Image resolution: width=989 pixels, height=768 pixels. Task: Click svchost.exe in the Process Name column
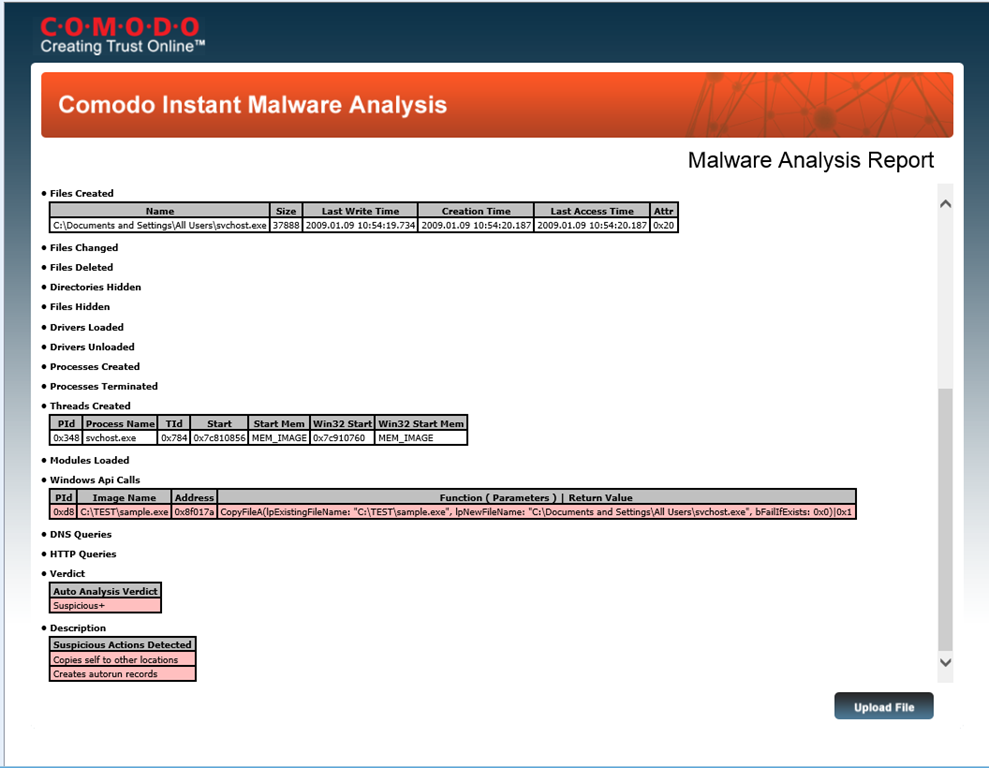120,438
